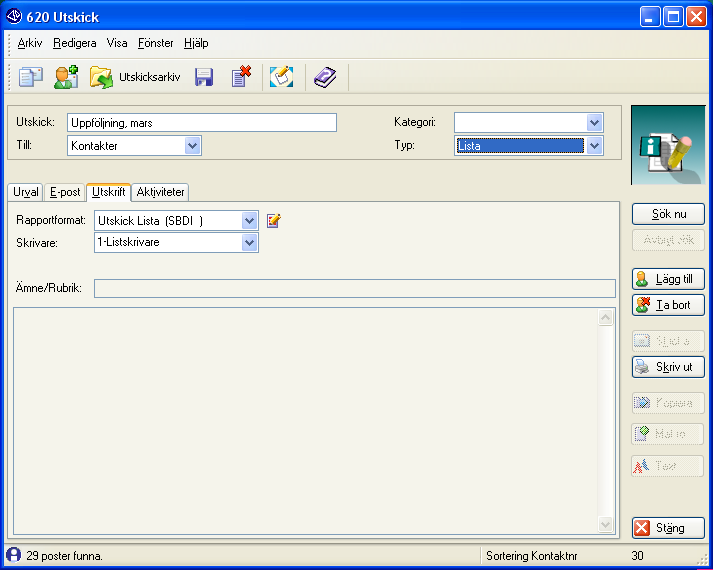Click the Ta bort button
The image size is (713, 570).
tap(668, 305)
